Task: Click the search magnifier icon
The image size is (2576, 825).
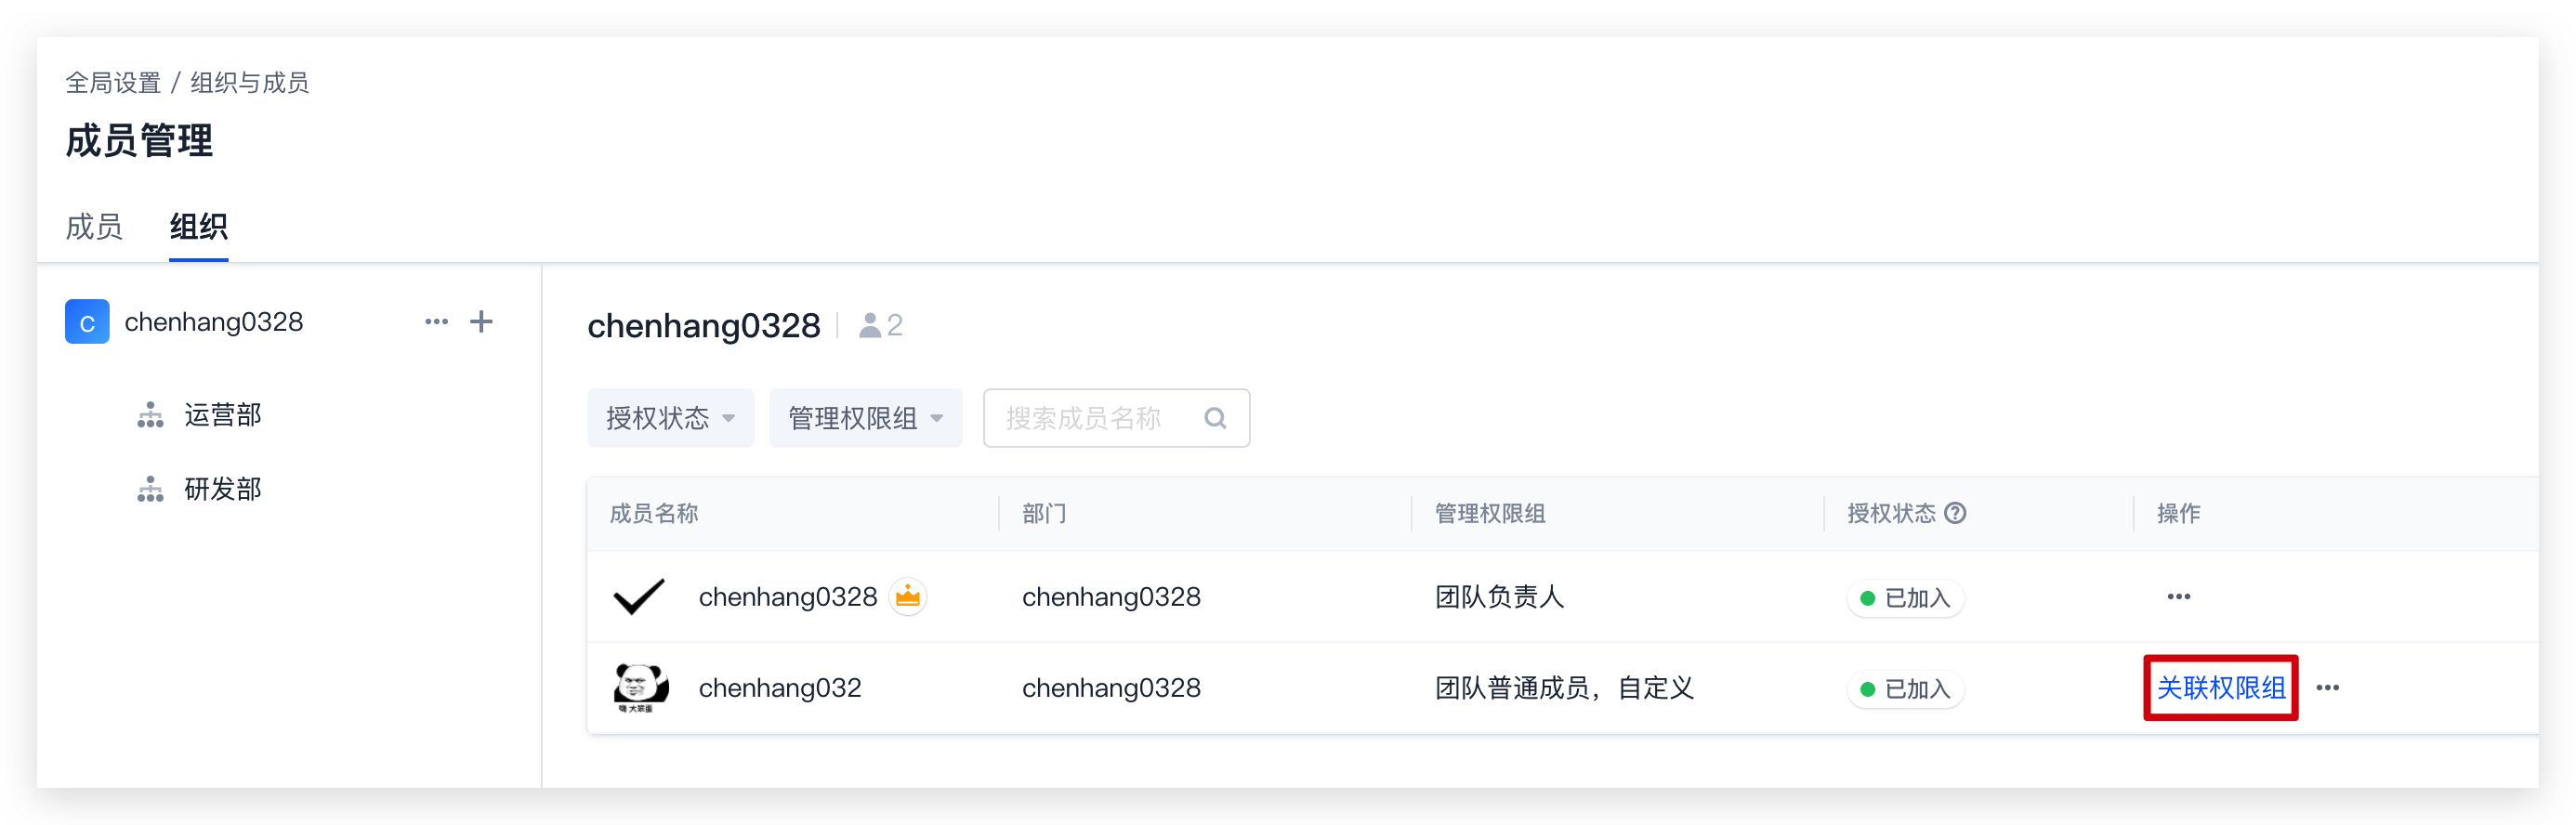Action: click(x=1215, y=418)
